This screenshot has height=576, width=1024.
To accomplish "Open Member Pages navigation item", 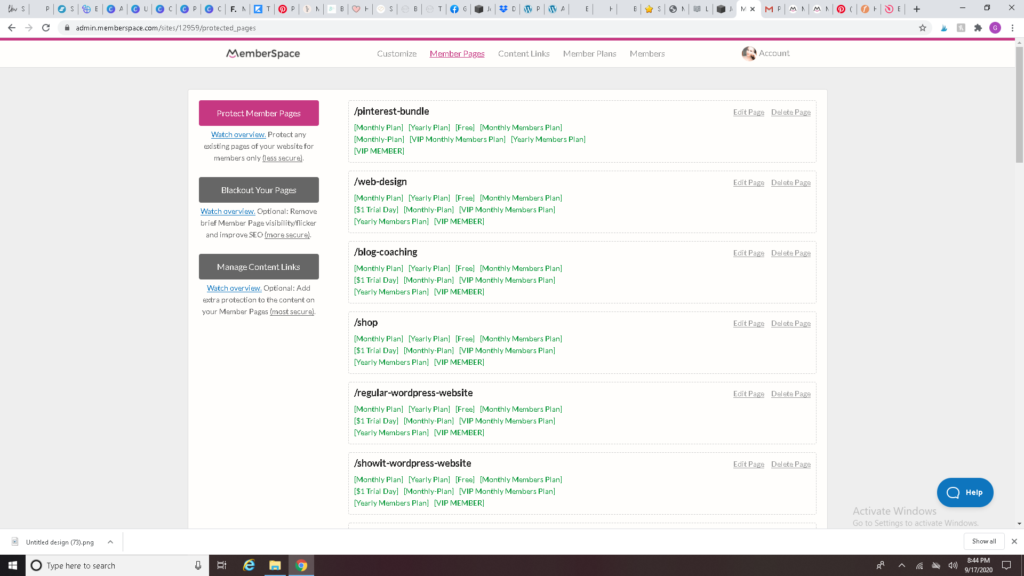I will point(456,54).
